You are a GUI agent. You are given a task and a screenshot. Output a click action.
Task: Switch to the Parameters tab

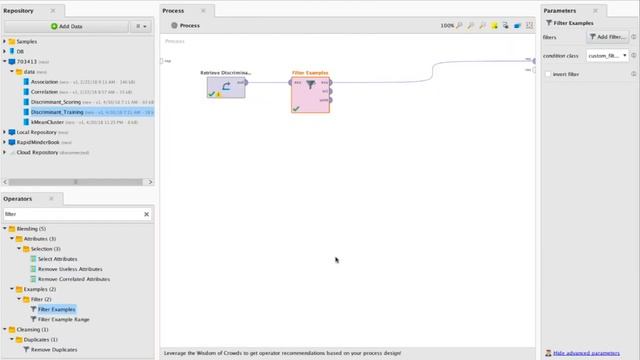coord(560,11)
